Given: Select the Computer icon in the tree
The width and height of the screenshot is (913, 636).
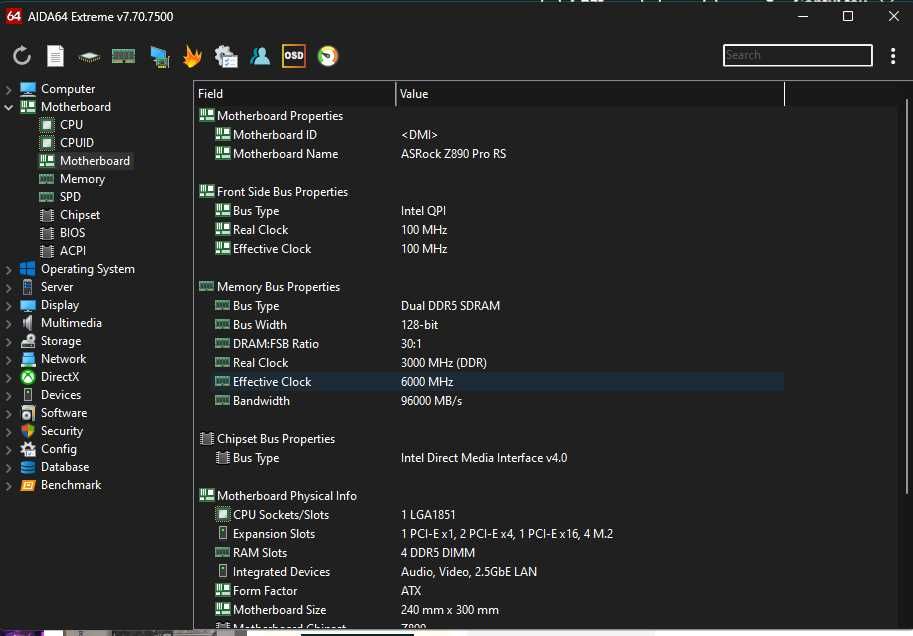Looking at the screenshot, I should click(x=28, y=89).
